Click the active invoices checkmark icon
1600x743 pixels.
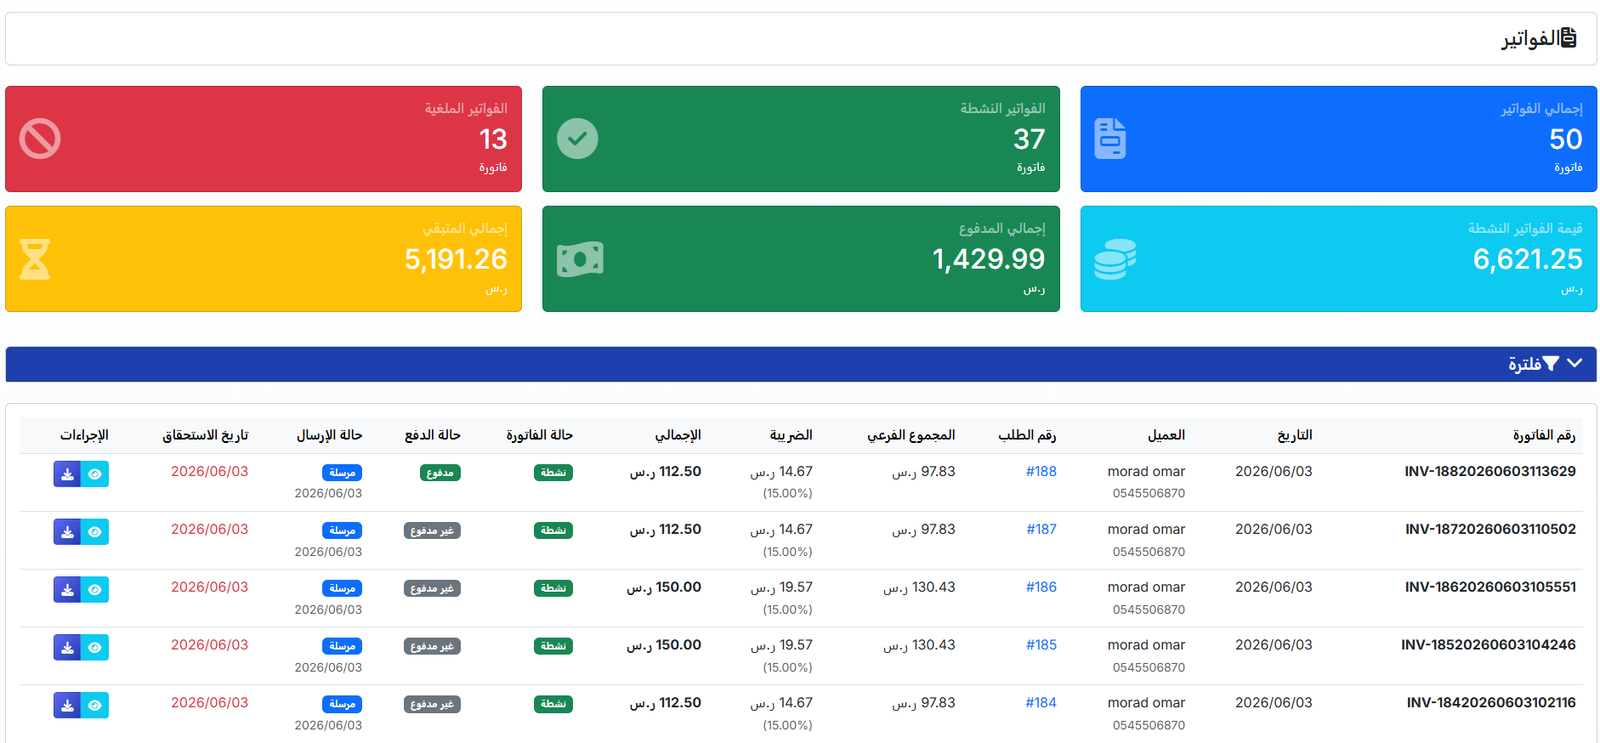(x=577, y=139)
